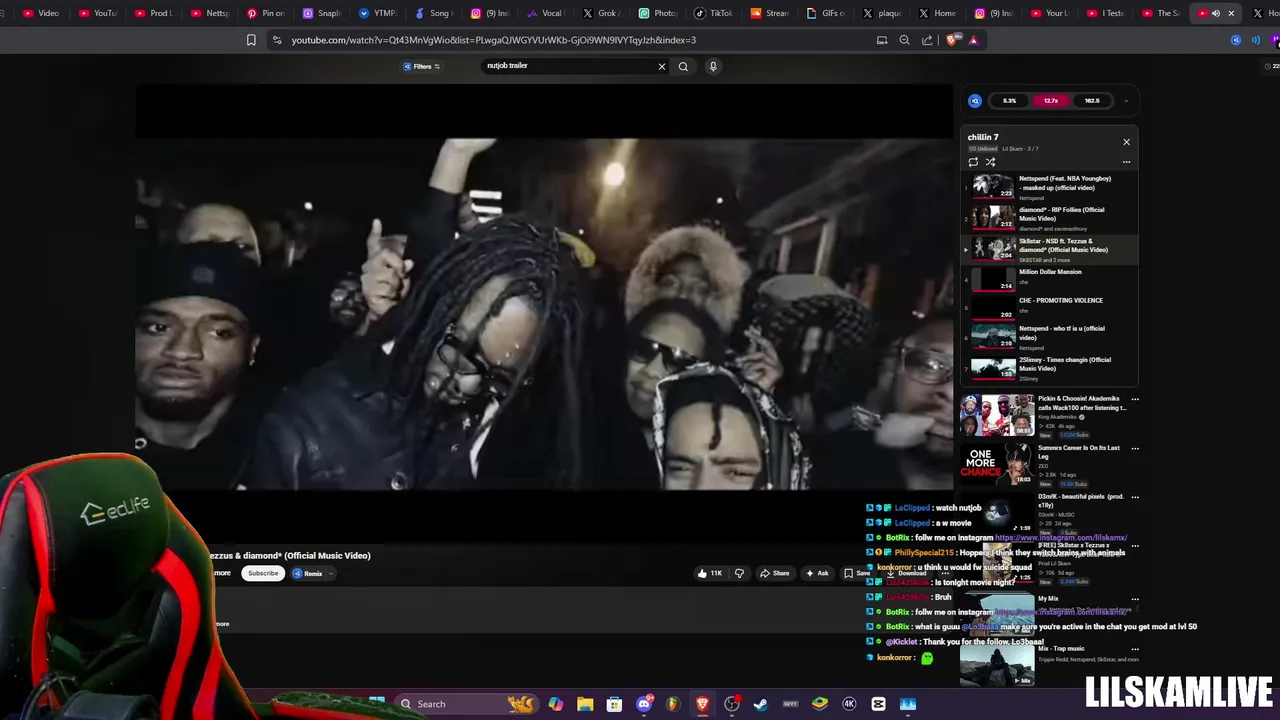Click the youtube.com address bar URL
The image size is (1280, 720).
click(x=494, y=40)
